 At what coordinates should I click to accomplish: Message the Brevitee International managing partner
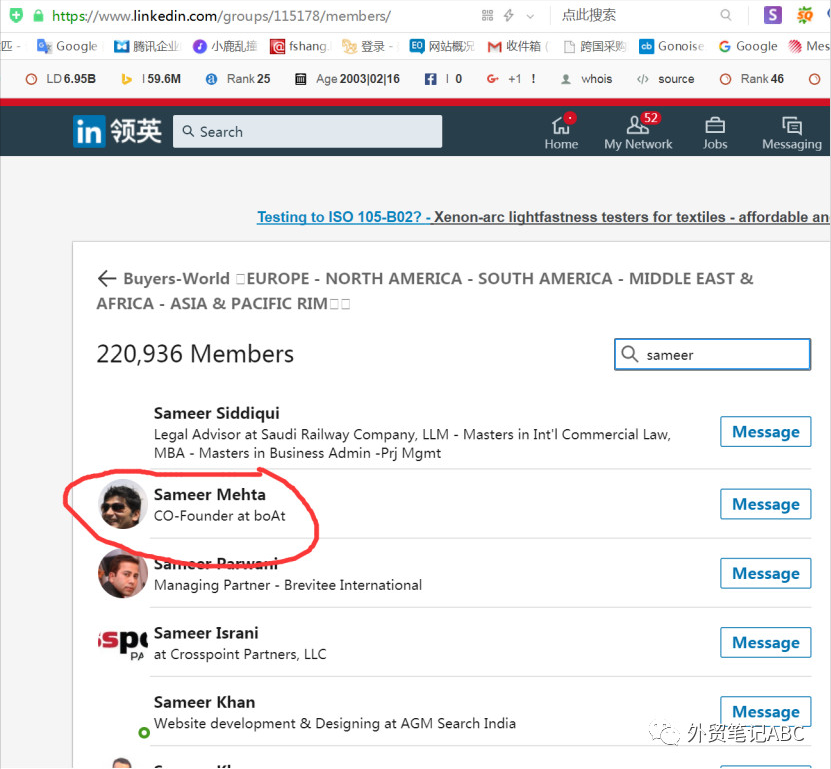coord(765,573)
